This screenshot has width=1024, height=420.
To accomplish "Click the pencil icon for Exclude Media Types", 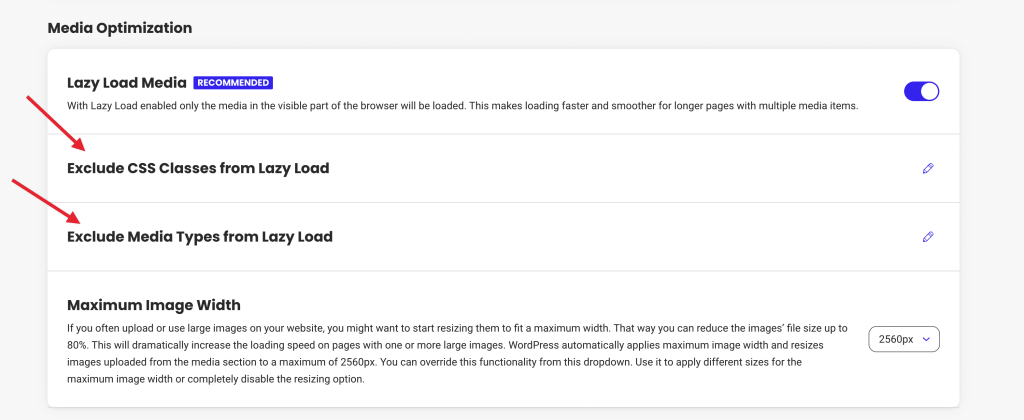I will (928, 236).
